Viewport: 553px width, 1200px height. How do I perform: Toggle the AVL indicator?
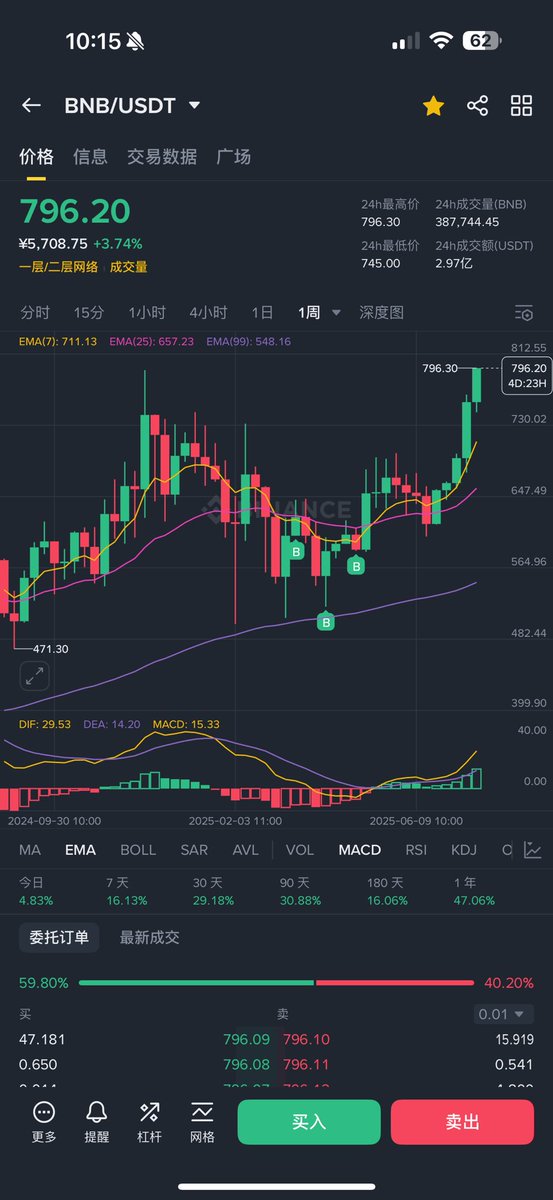point(245,850)
